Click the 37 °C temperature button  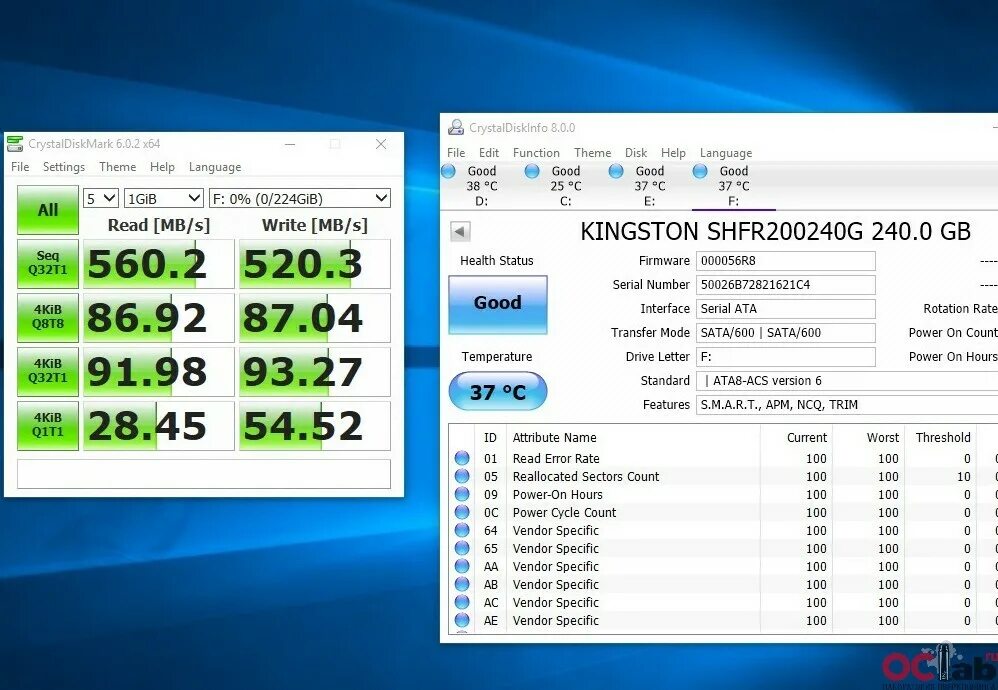[498, 391]
